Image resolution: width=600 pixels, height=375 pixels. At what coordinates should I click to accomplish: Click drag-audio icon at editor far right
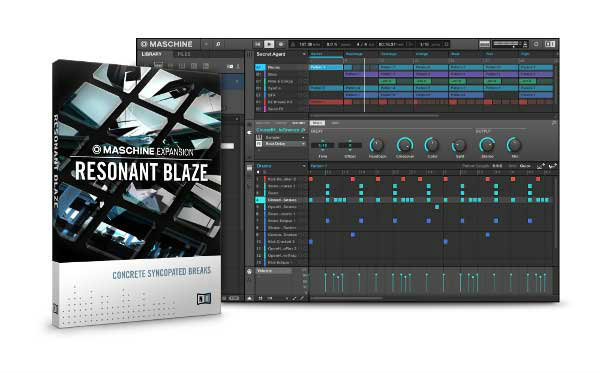click(x=553, y=166)
